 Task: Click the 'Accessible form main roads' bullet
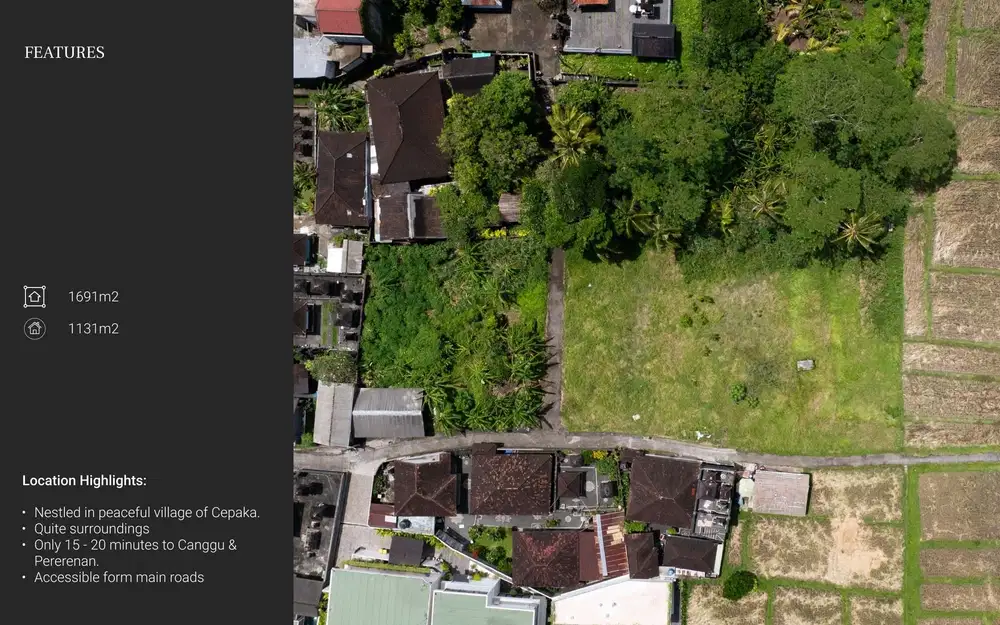[x=118, y=577]
